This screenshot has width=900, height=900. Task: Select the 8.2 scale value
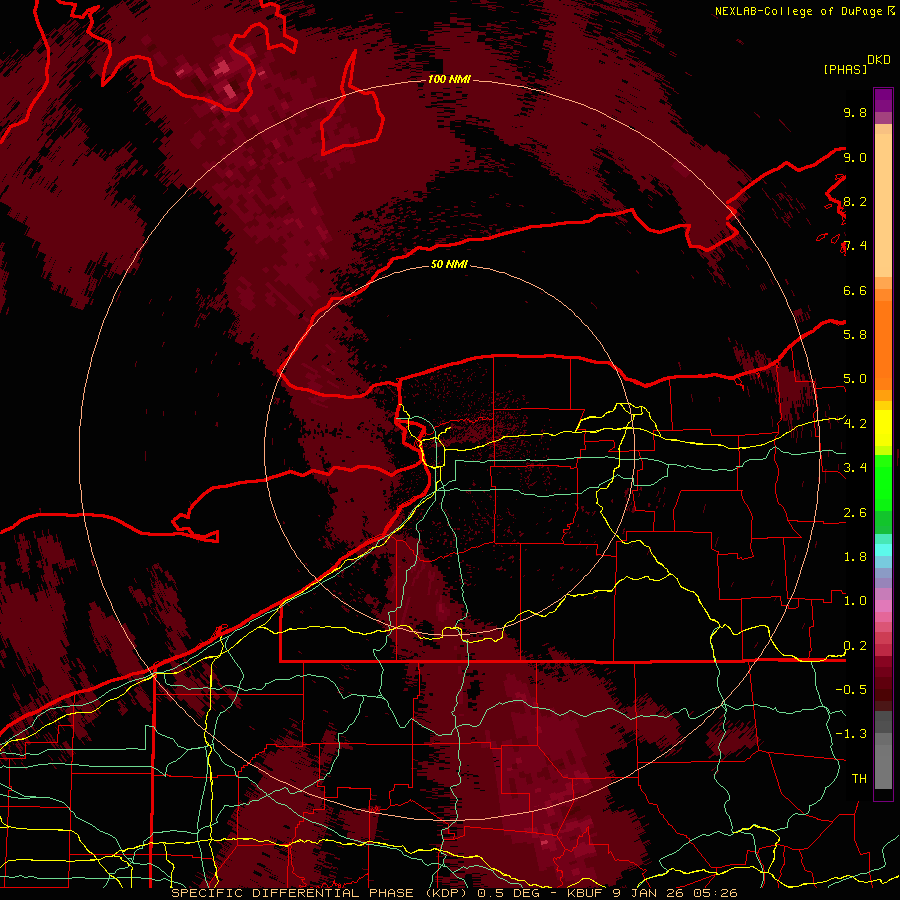855,201
